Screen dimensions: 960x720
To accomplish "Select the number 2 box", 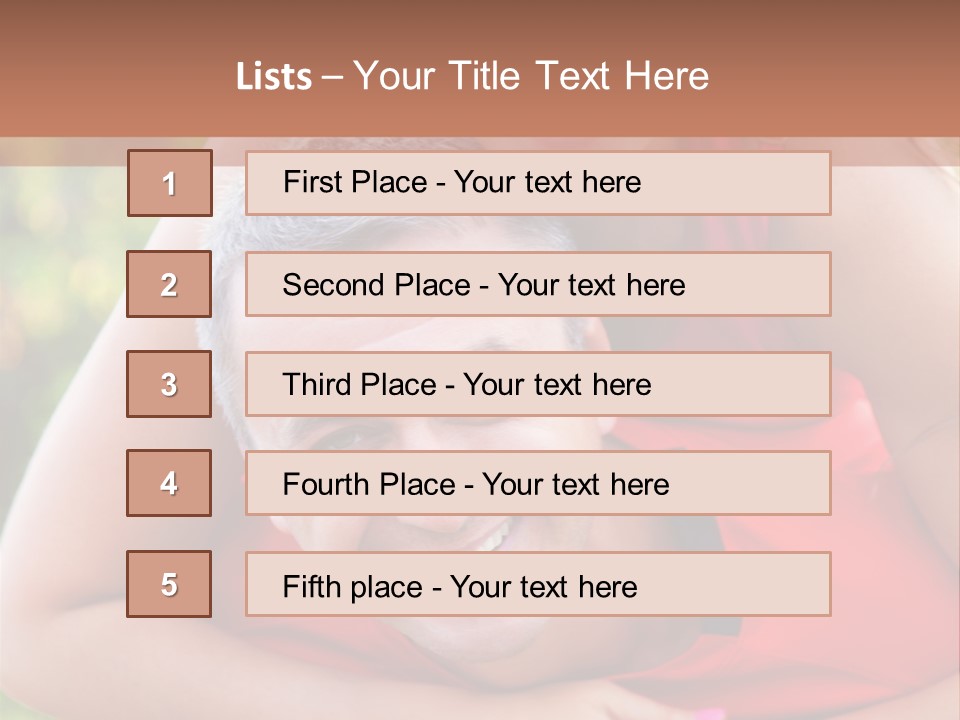I will coord(169,284).
